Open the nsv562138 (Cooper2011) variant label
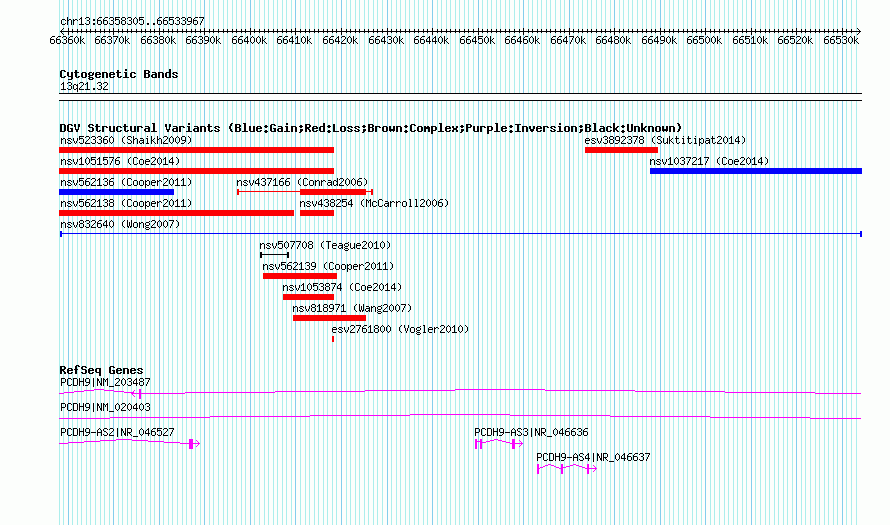Viewport: 890px width, 525px height. pyautogui.click(x=126, y=203)
